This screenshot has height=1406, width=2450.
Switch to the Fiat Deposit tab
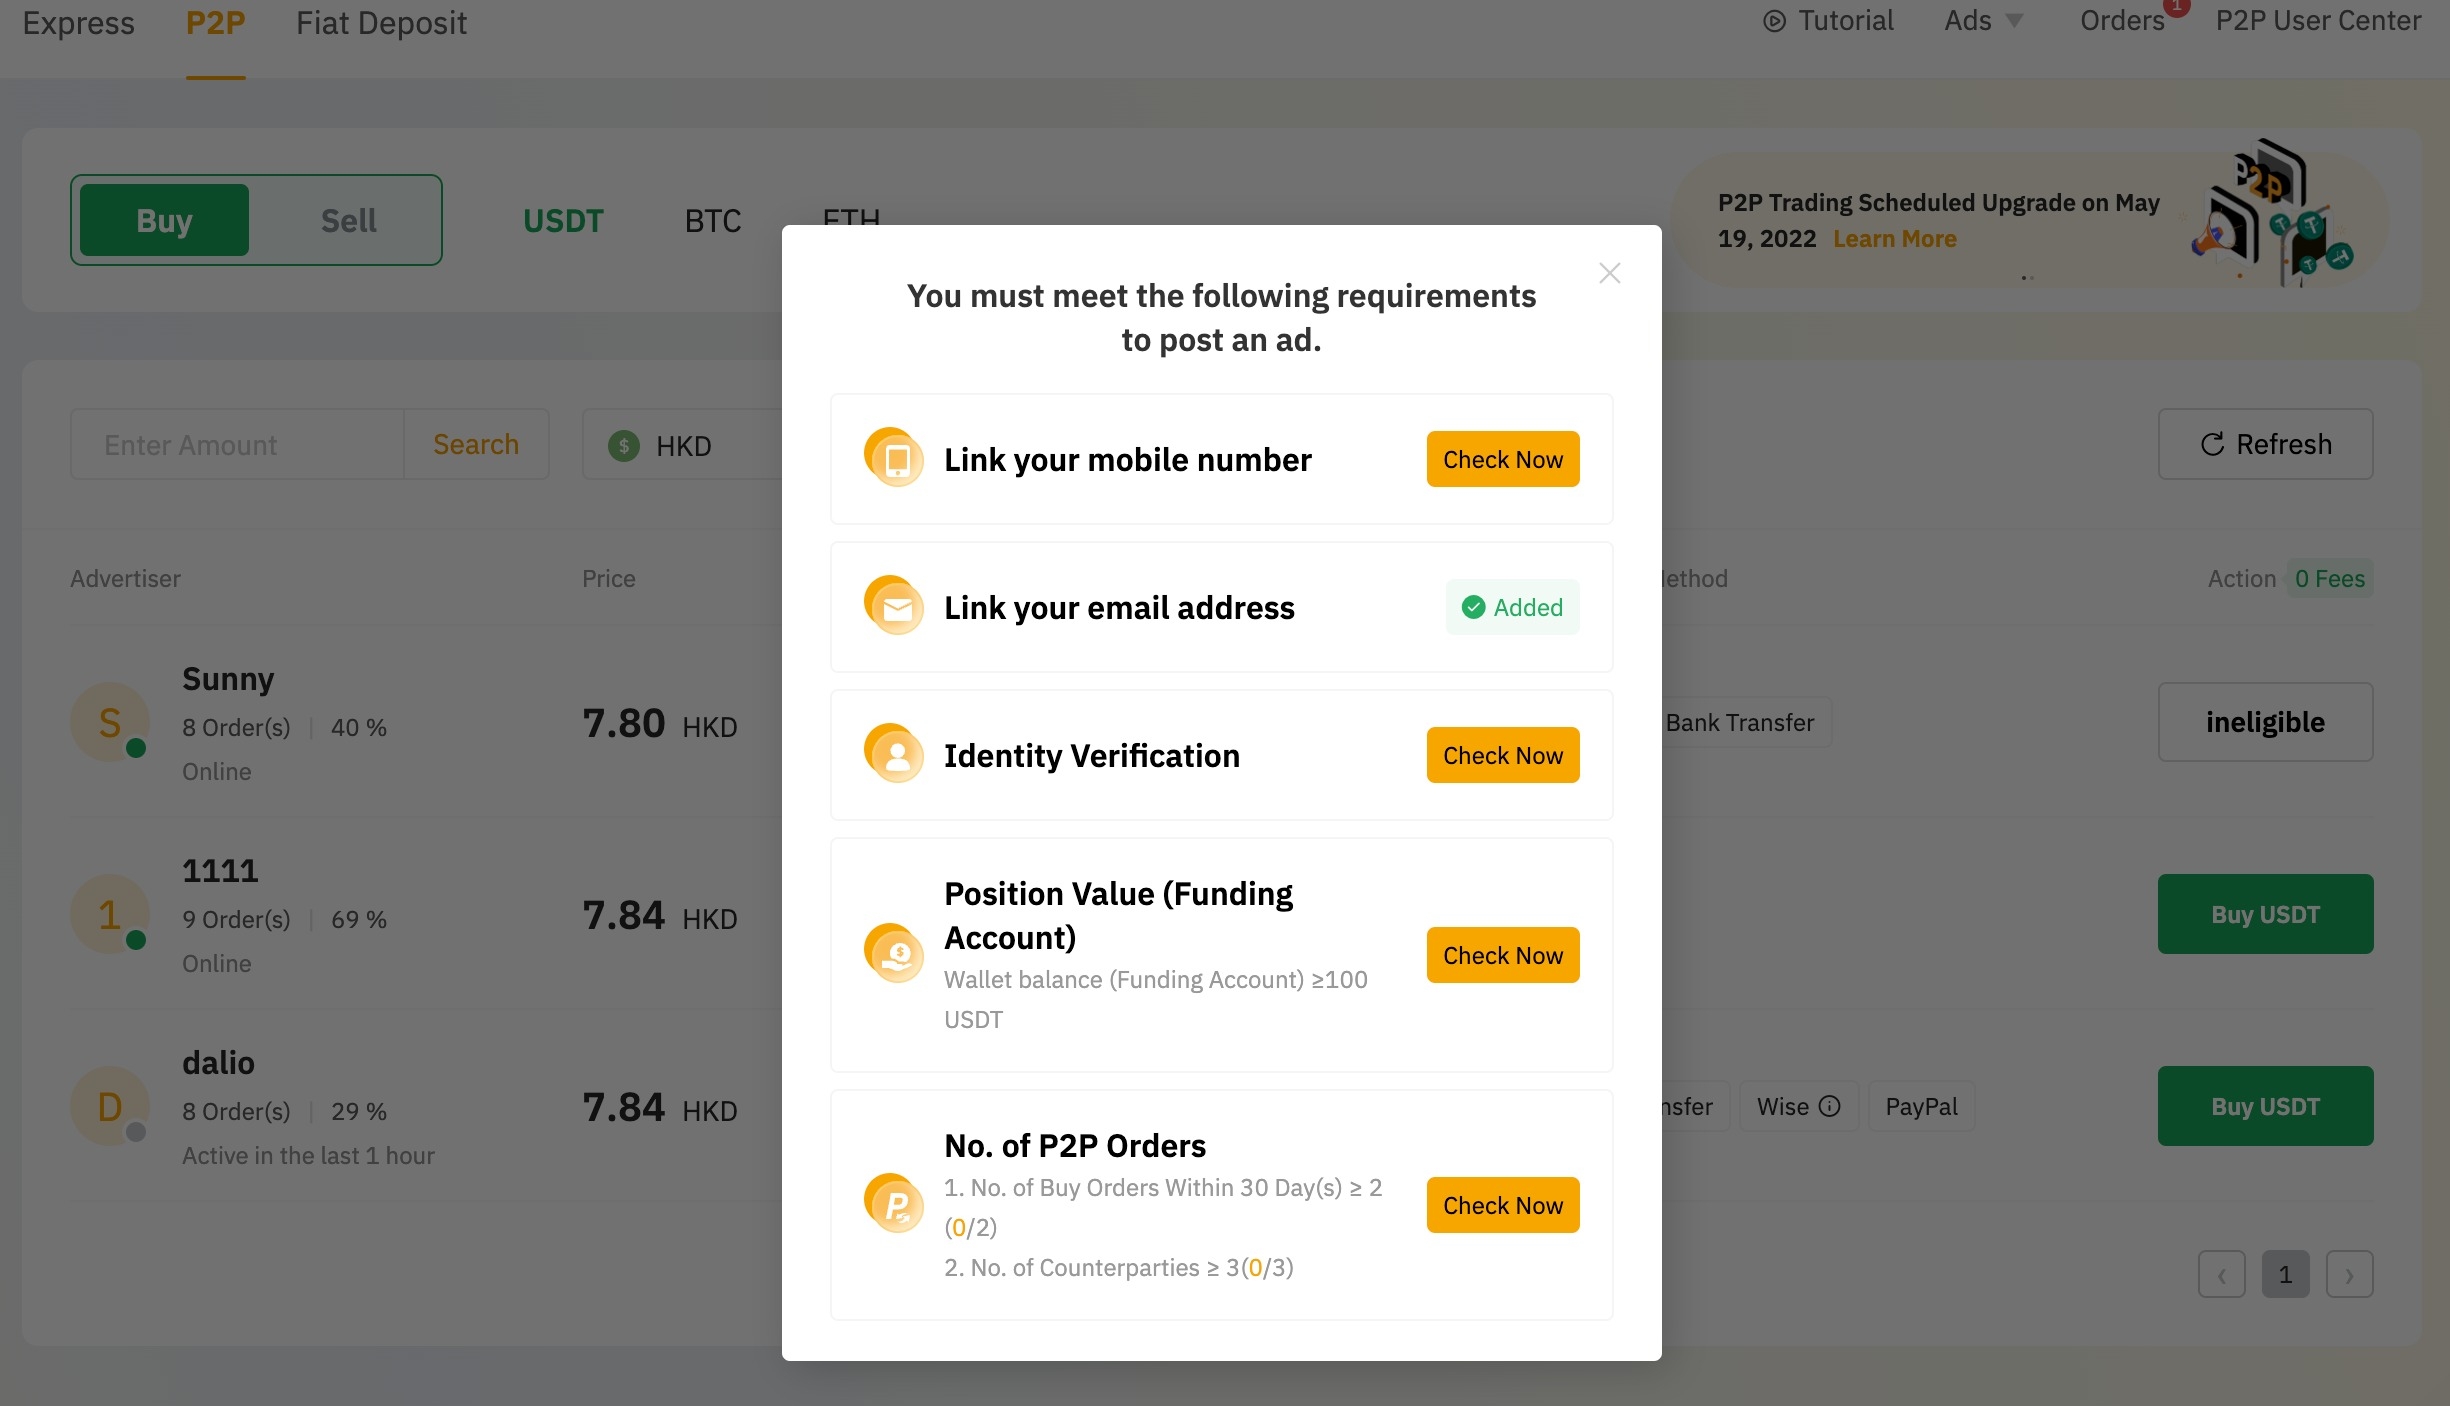point(381,22)
